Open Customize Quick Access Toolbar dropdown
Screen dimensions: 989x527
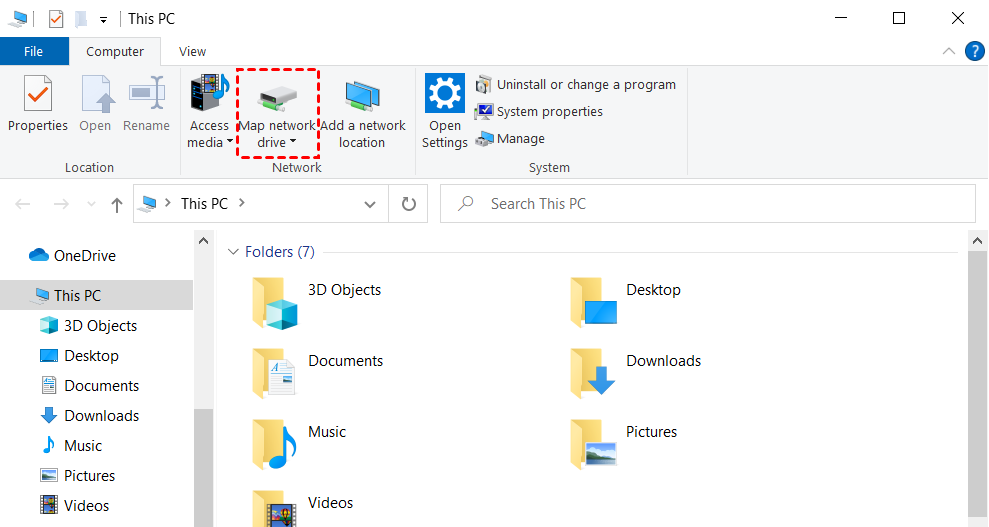pos(103,20)
